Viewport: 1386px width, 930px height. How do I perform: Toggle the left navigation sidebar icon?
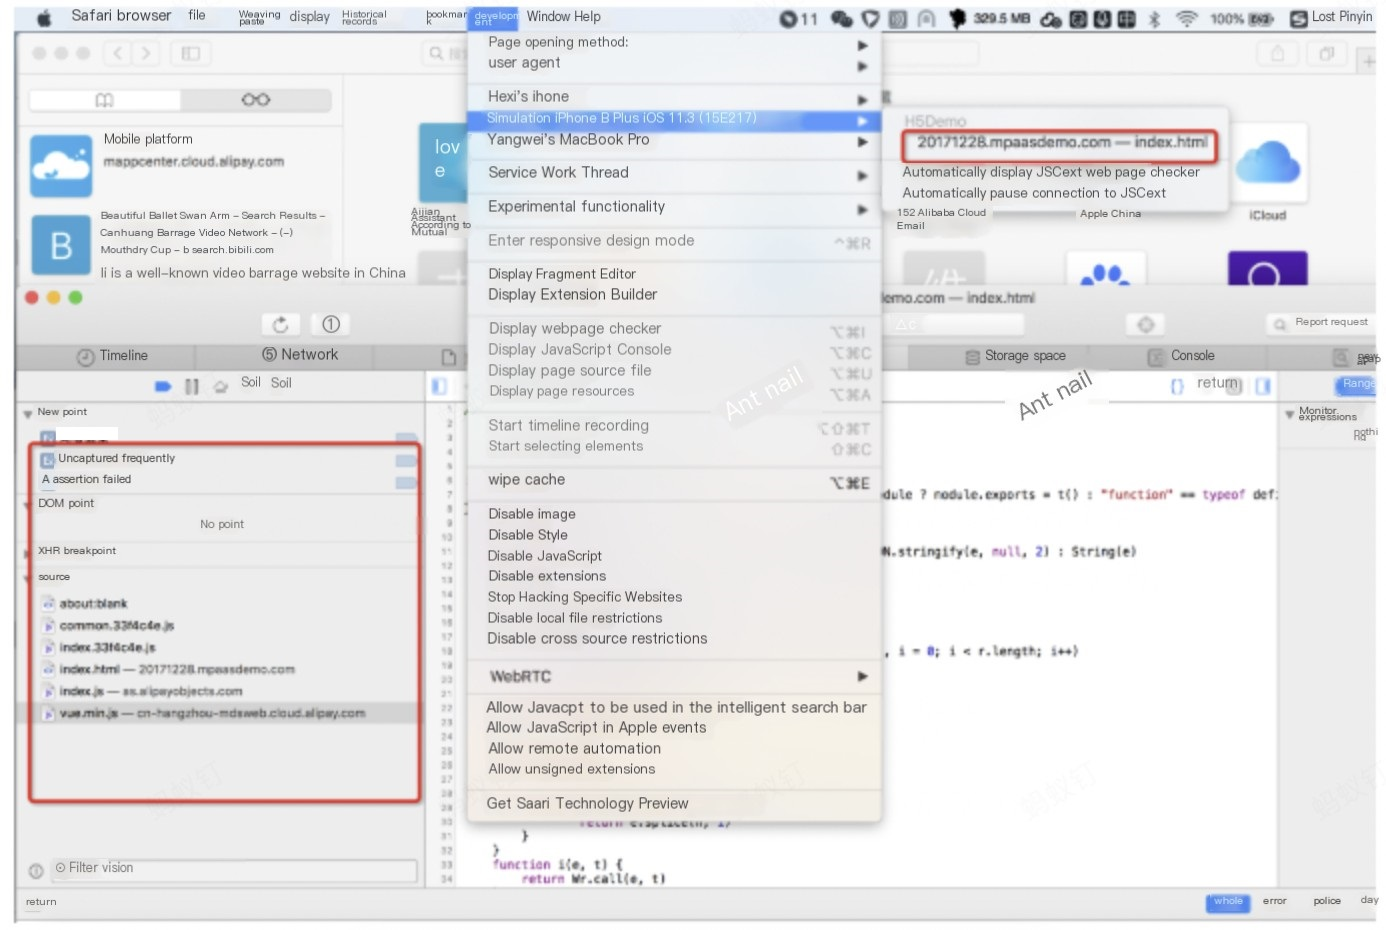point(439,385)
